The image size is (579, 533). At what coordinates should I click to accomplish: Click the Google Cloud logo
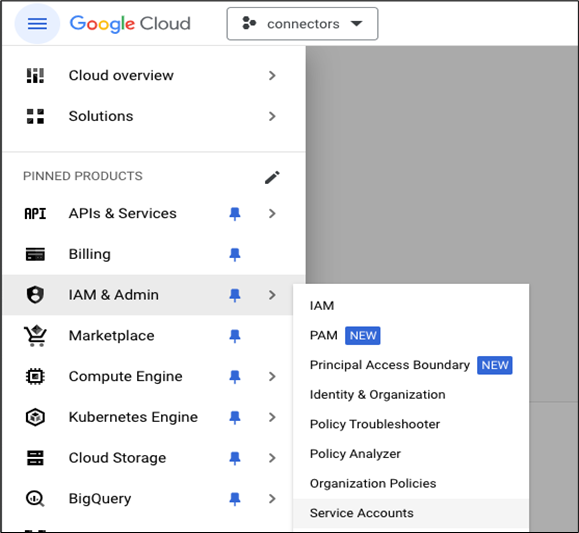pos(130,24)
